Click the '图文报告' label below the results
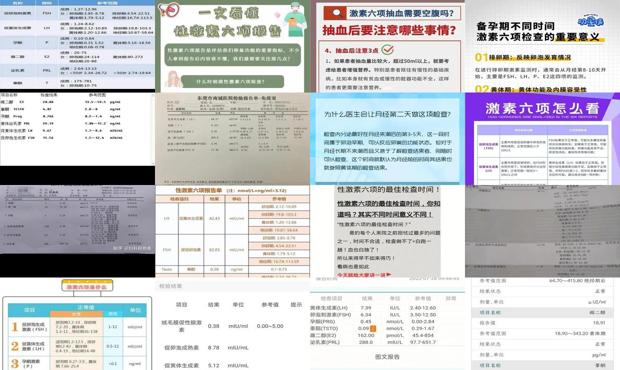This screenshot has height=370, width=620. [387, 357]
